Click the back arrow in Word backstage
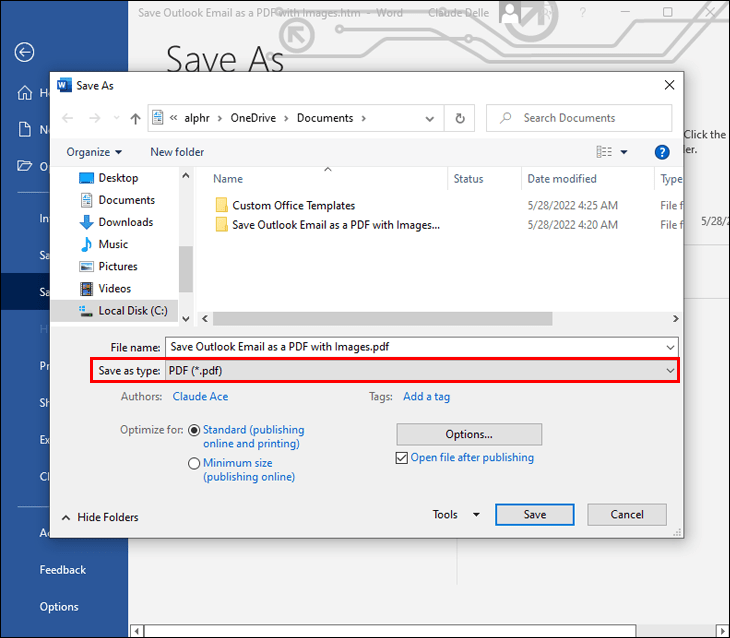This screenshot has height=638, width=730. point(24,52)
